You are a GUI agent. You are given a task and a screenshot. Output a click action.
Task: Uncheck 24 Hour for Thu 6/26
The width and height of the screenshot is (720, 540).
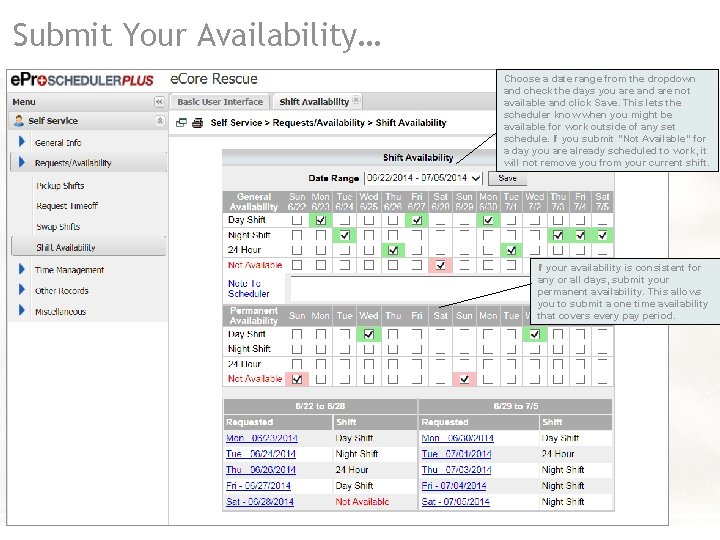(x=393, y=250)
